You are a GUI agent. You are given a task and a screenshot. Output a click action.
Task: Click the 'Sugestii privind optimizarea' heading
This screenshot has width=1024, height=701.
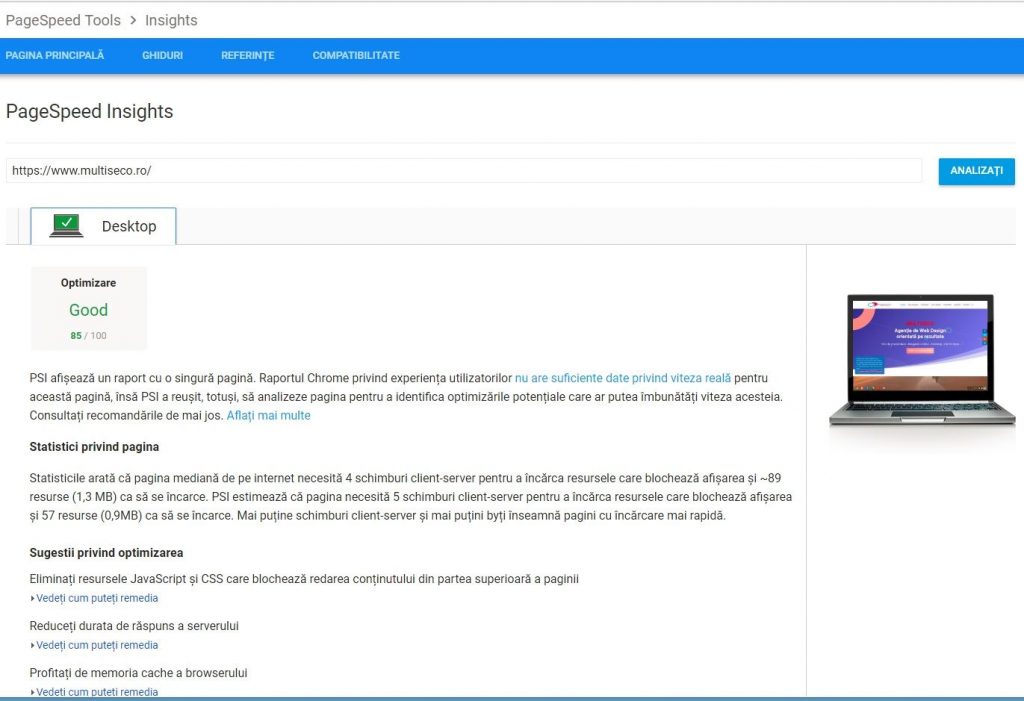pyautogui.click(x=106, y=553)
